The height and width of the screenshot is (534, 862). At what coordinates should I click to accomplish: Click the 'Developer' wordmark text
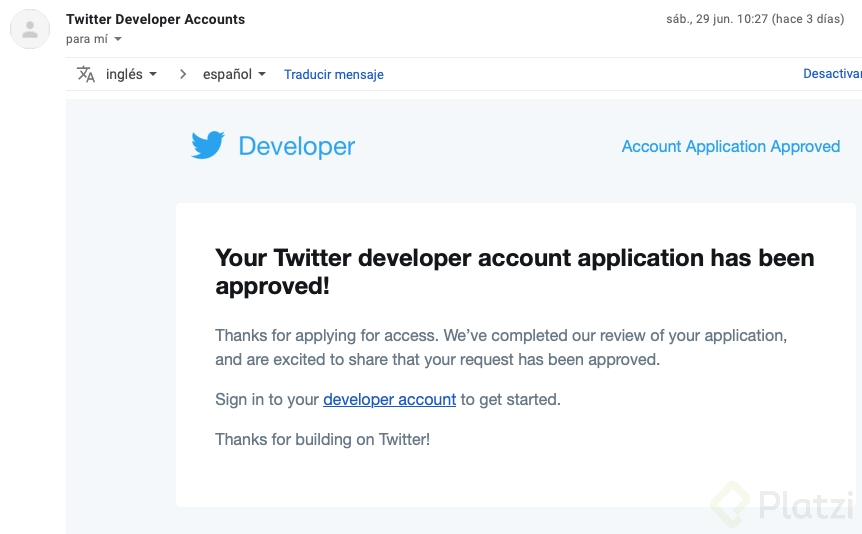pos(296,146)
